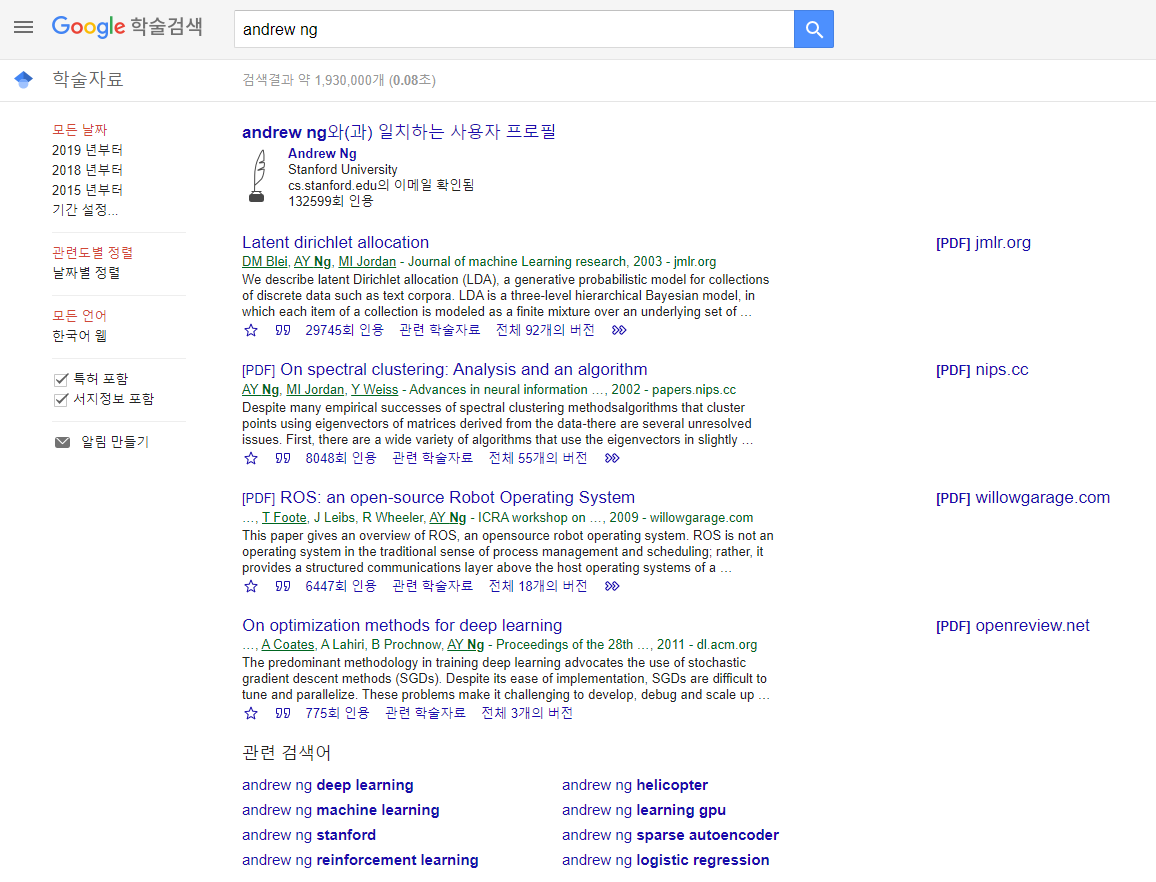Save Latent dirichlet allocation with star icon
The height and width of the screenshot is (882, 1156).
coord(251,330)
